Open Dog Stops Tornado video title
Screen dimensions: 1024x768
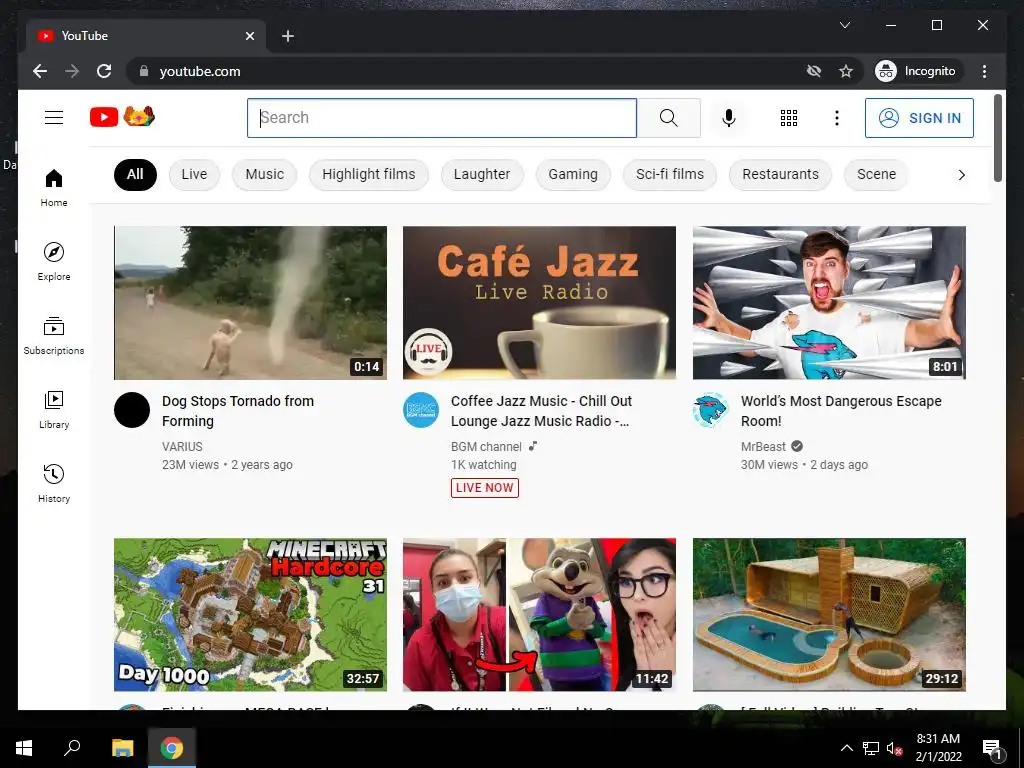(238, 411)
